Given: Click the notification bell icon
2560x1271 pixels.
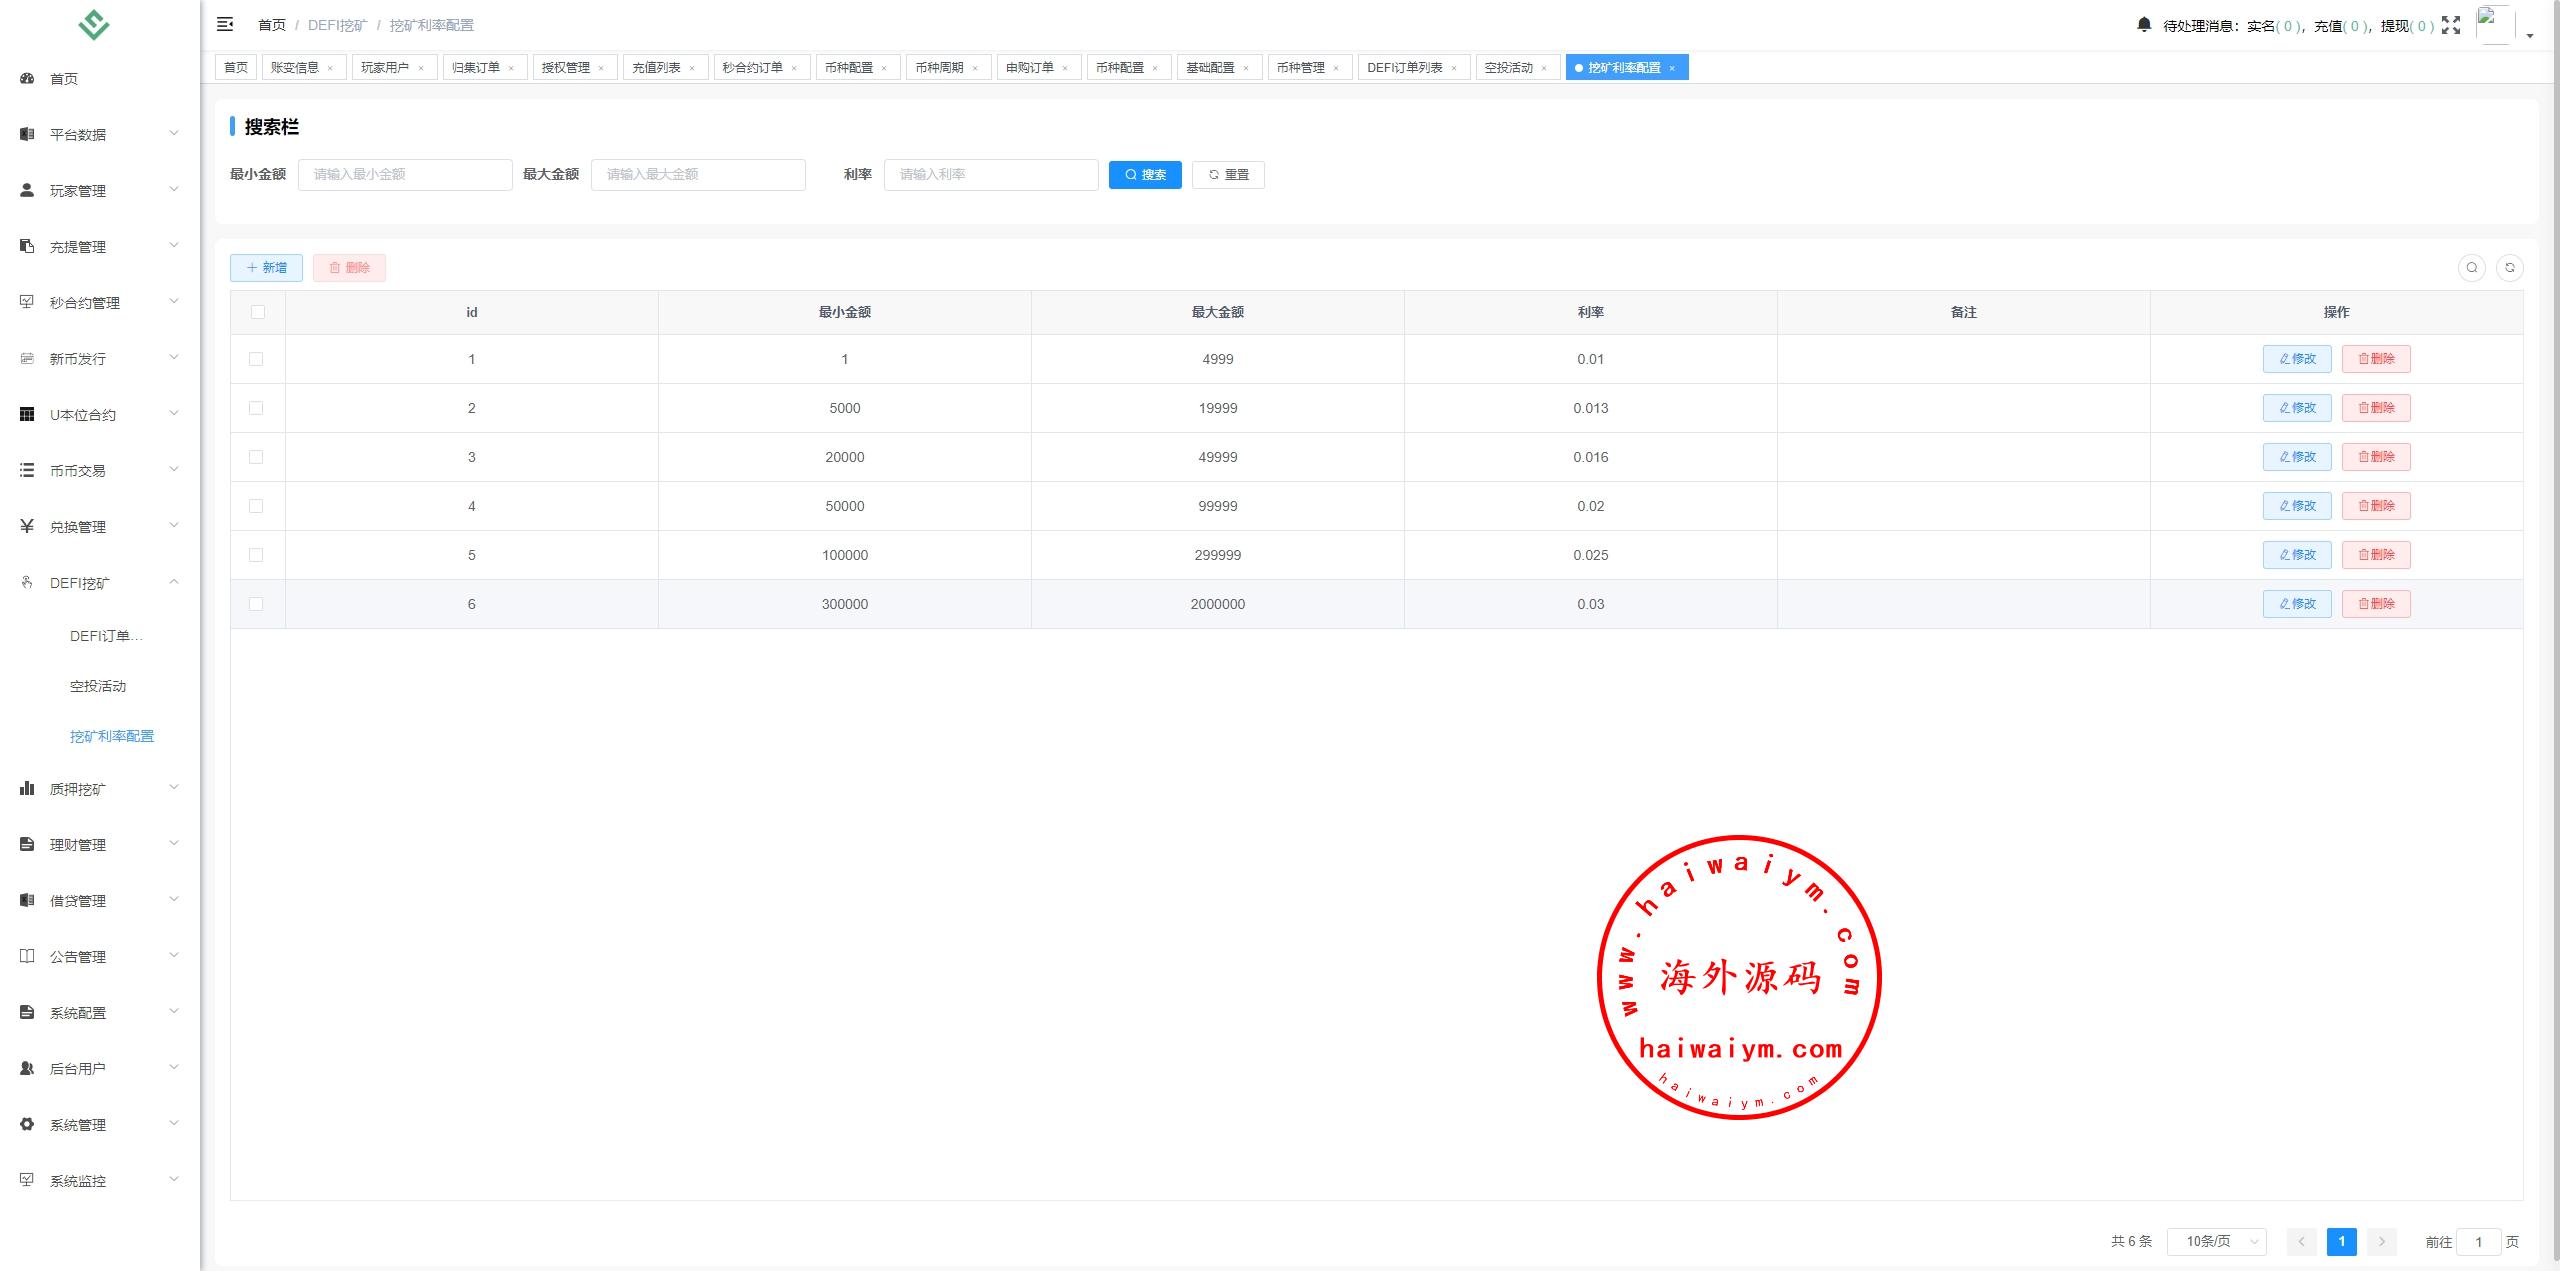Looking at the screenshot, I should (x=2143, y=24).
